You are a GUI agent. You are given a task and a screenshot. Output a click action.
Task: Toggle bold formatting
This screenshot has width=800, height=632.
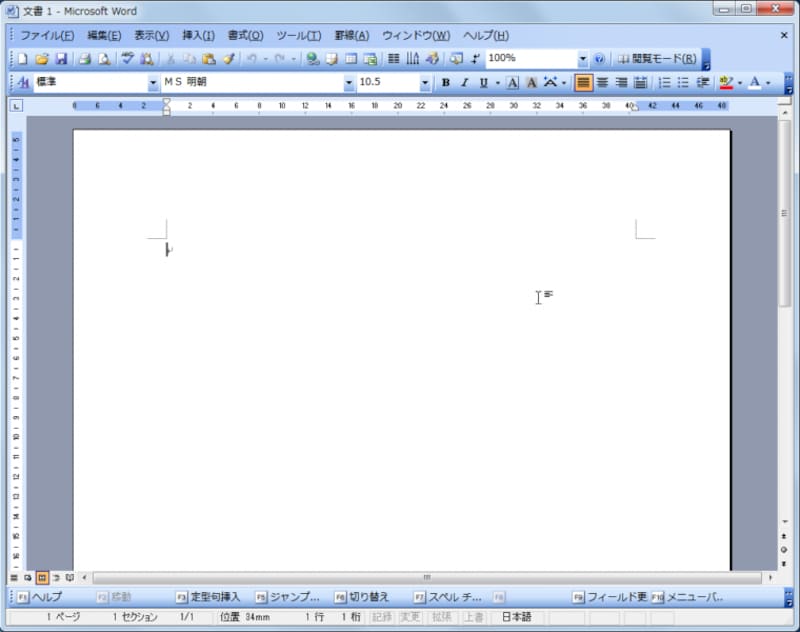(x=444, y=83)
